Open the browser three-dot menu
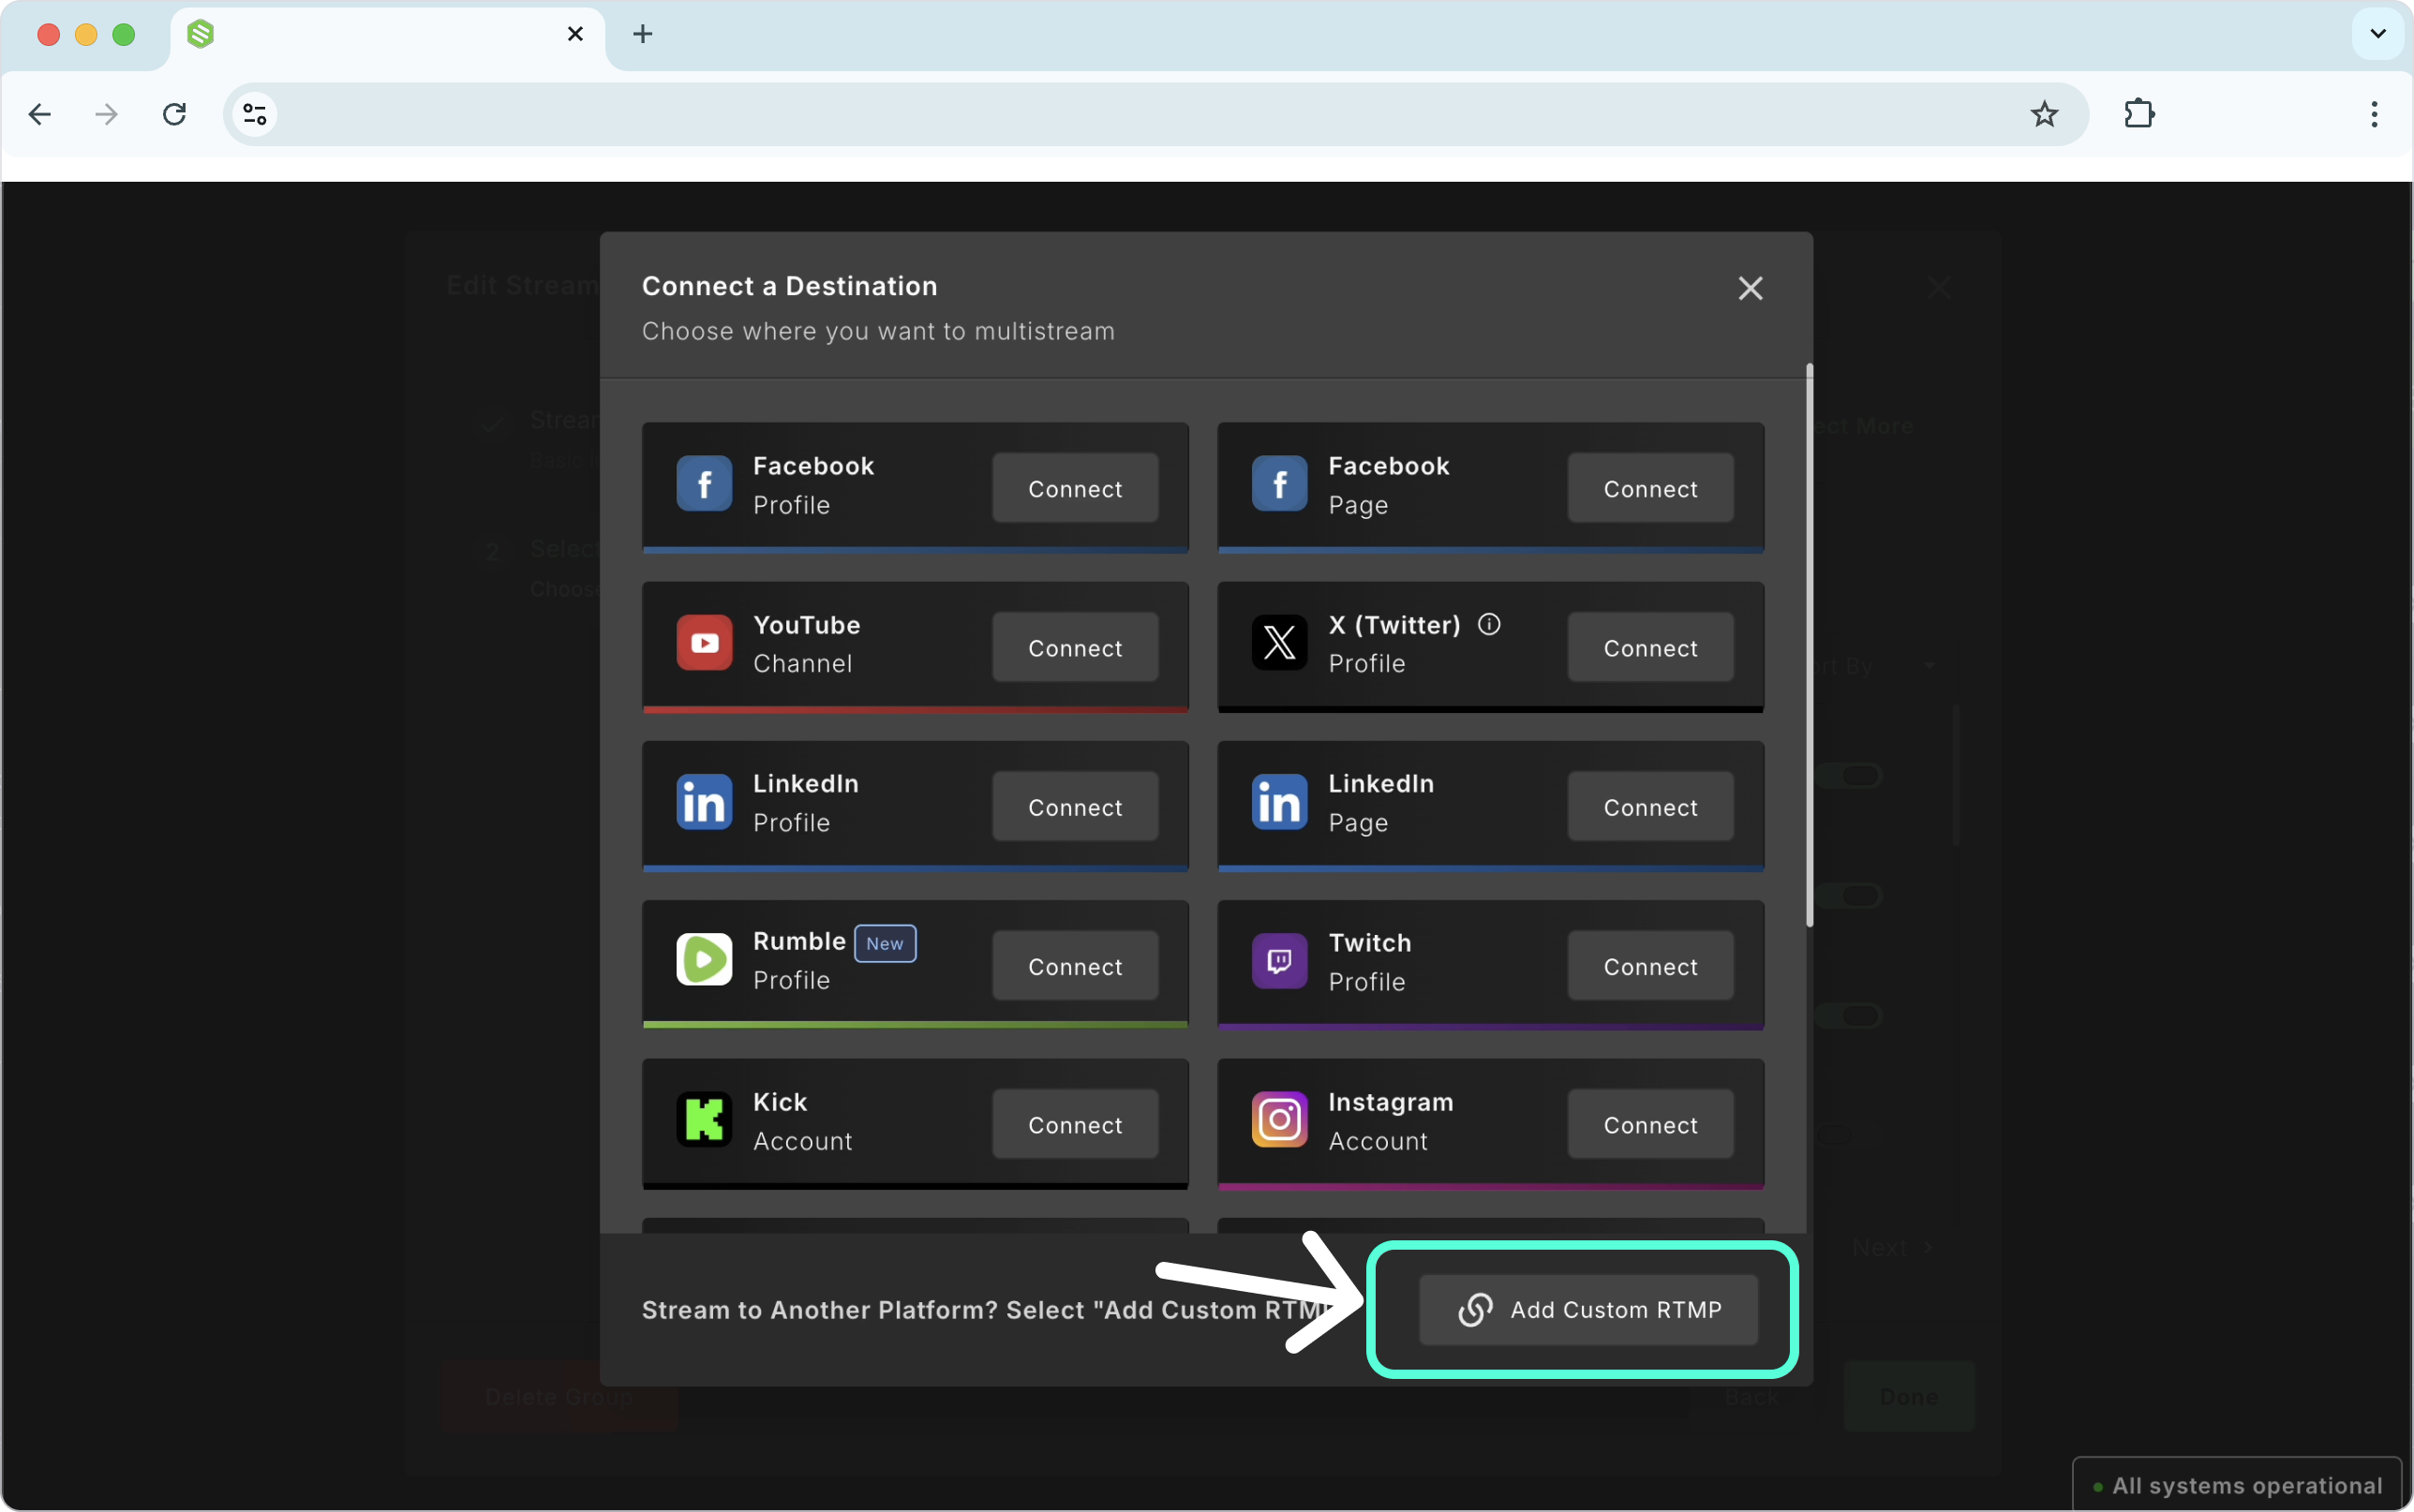The image size is (2414, 1512). click(x=2374, y=114)
